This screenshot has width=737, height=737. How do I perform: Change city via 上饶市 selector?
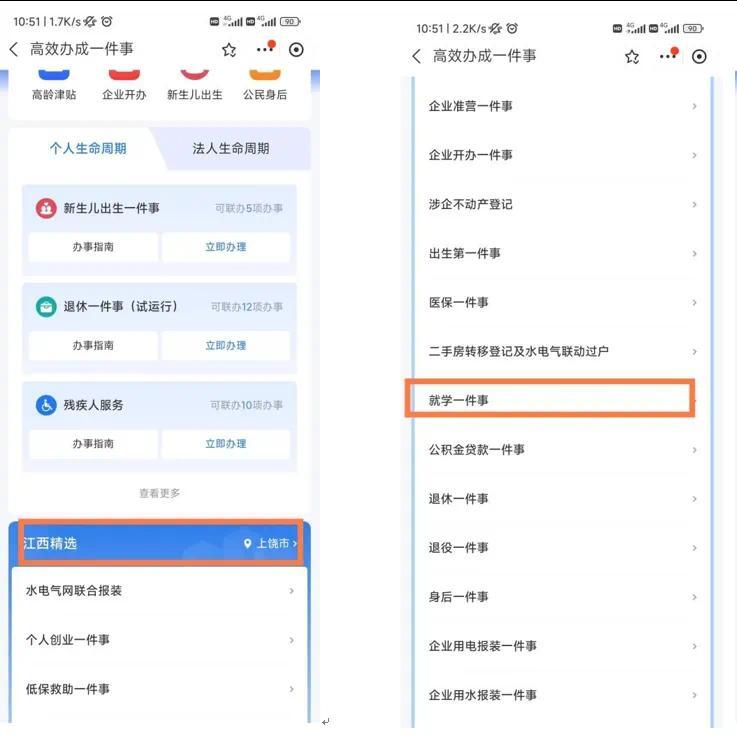pos(271,544)
